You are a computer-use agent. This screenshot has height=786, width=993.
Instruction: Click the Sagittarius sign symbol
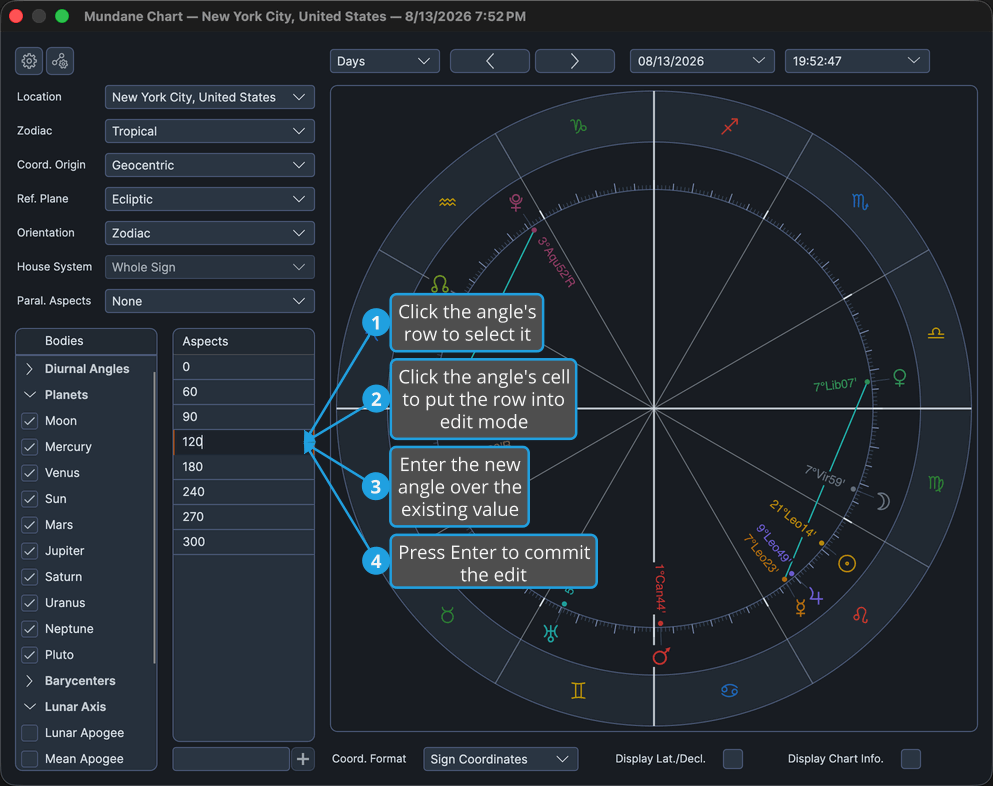730,126
